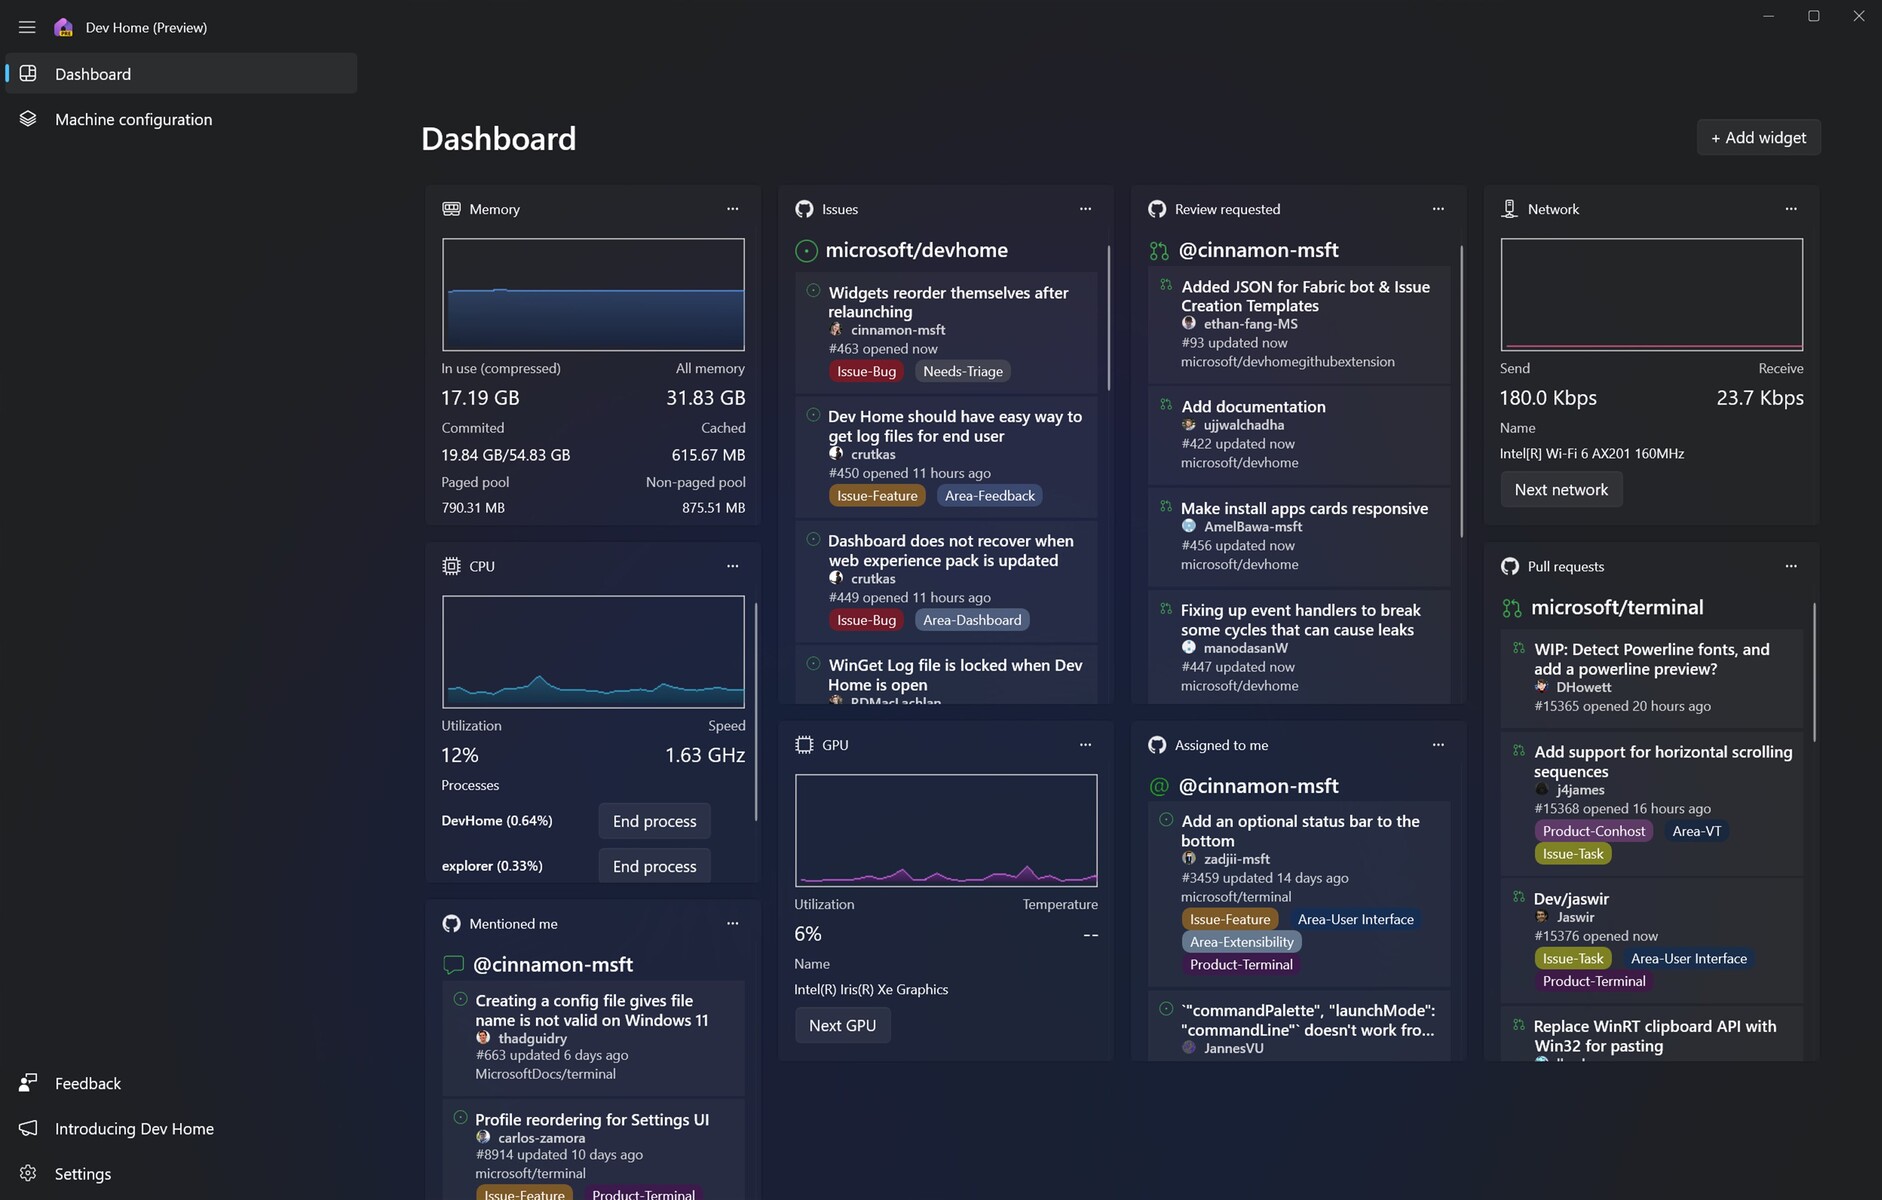The height and width of the screenshot is (1200, 1882).
Task: Click the Assigned to me GitHub icon
Action: (1157, 744)
